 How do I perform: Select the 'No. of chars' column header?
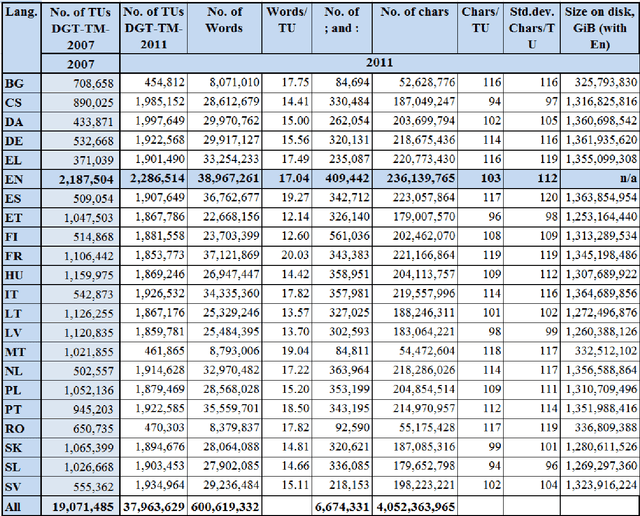[x=414, y=12]
